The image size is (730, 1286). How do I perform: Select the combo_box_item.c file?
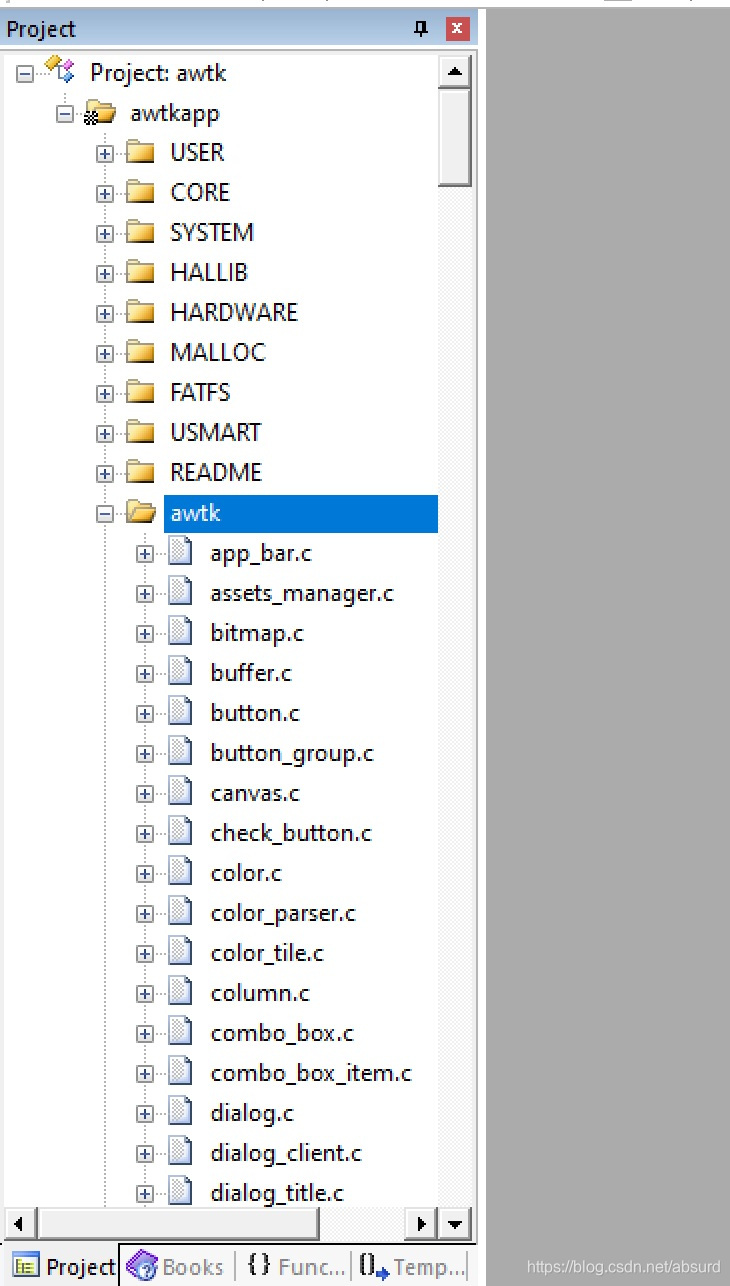[311, 1073]
